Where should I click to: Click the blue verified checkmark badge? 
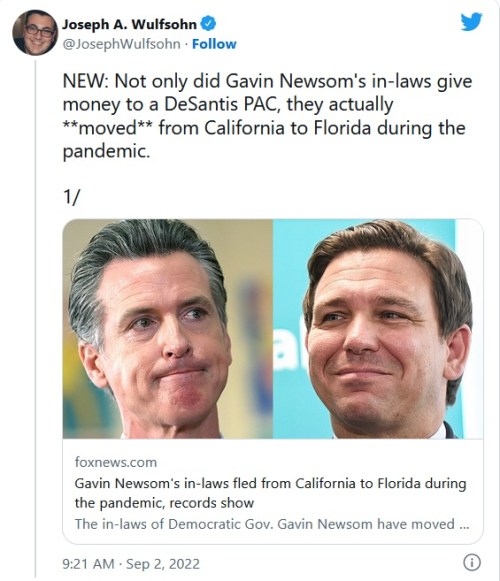tap(208, 24)
